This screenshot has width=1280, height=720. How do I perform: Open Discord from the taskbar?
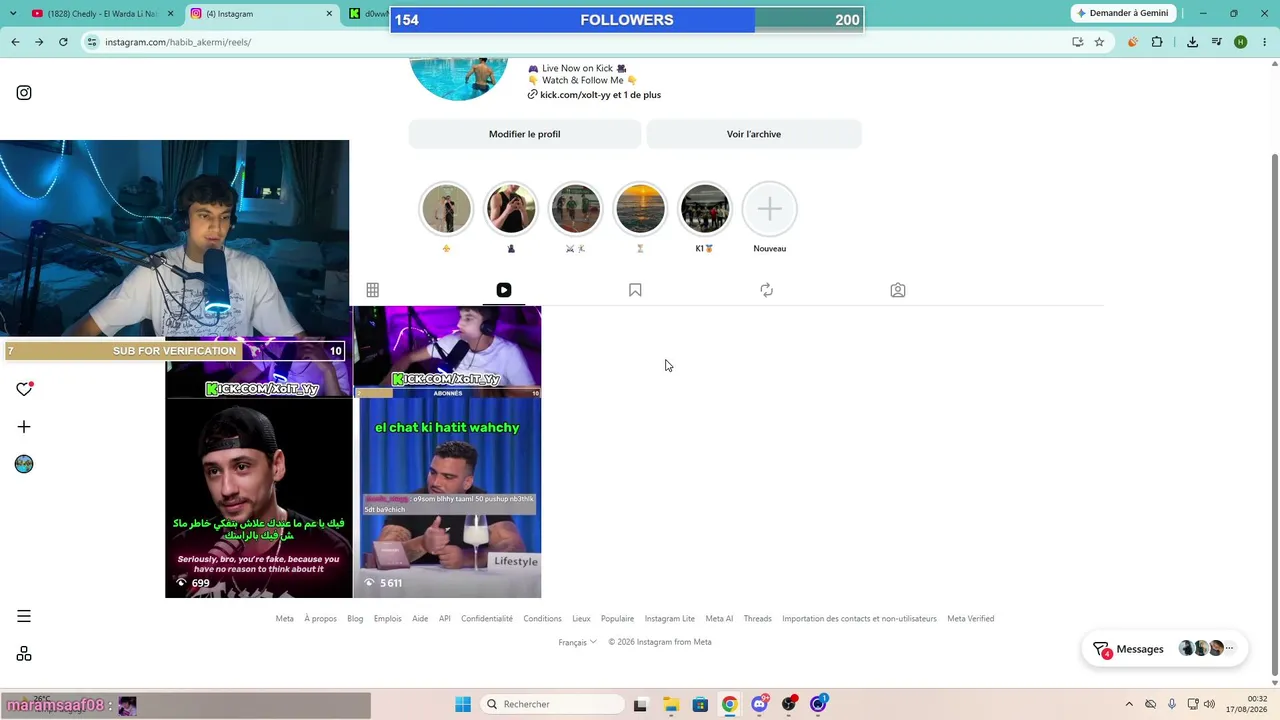click(760, 704)
